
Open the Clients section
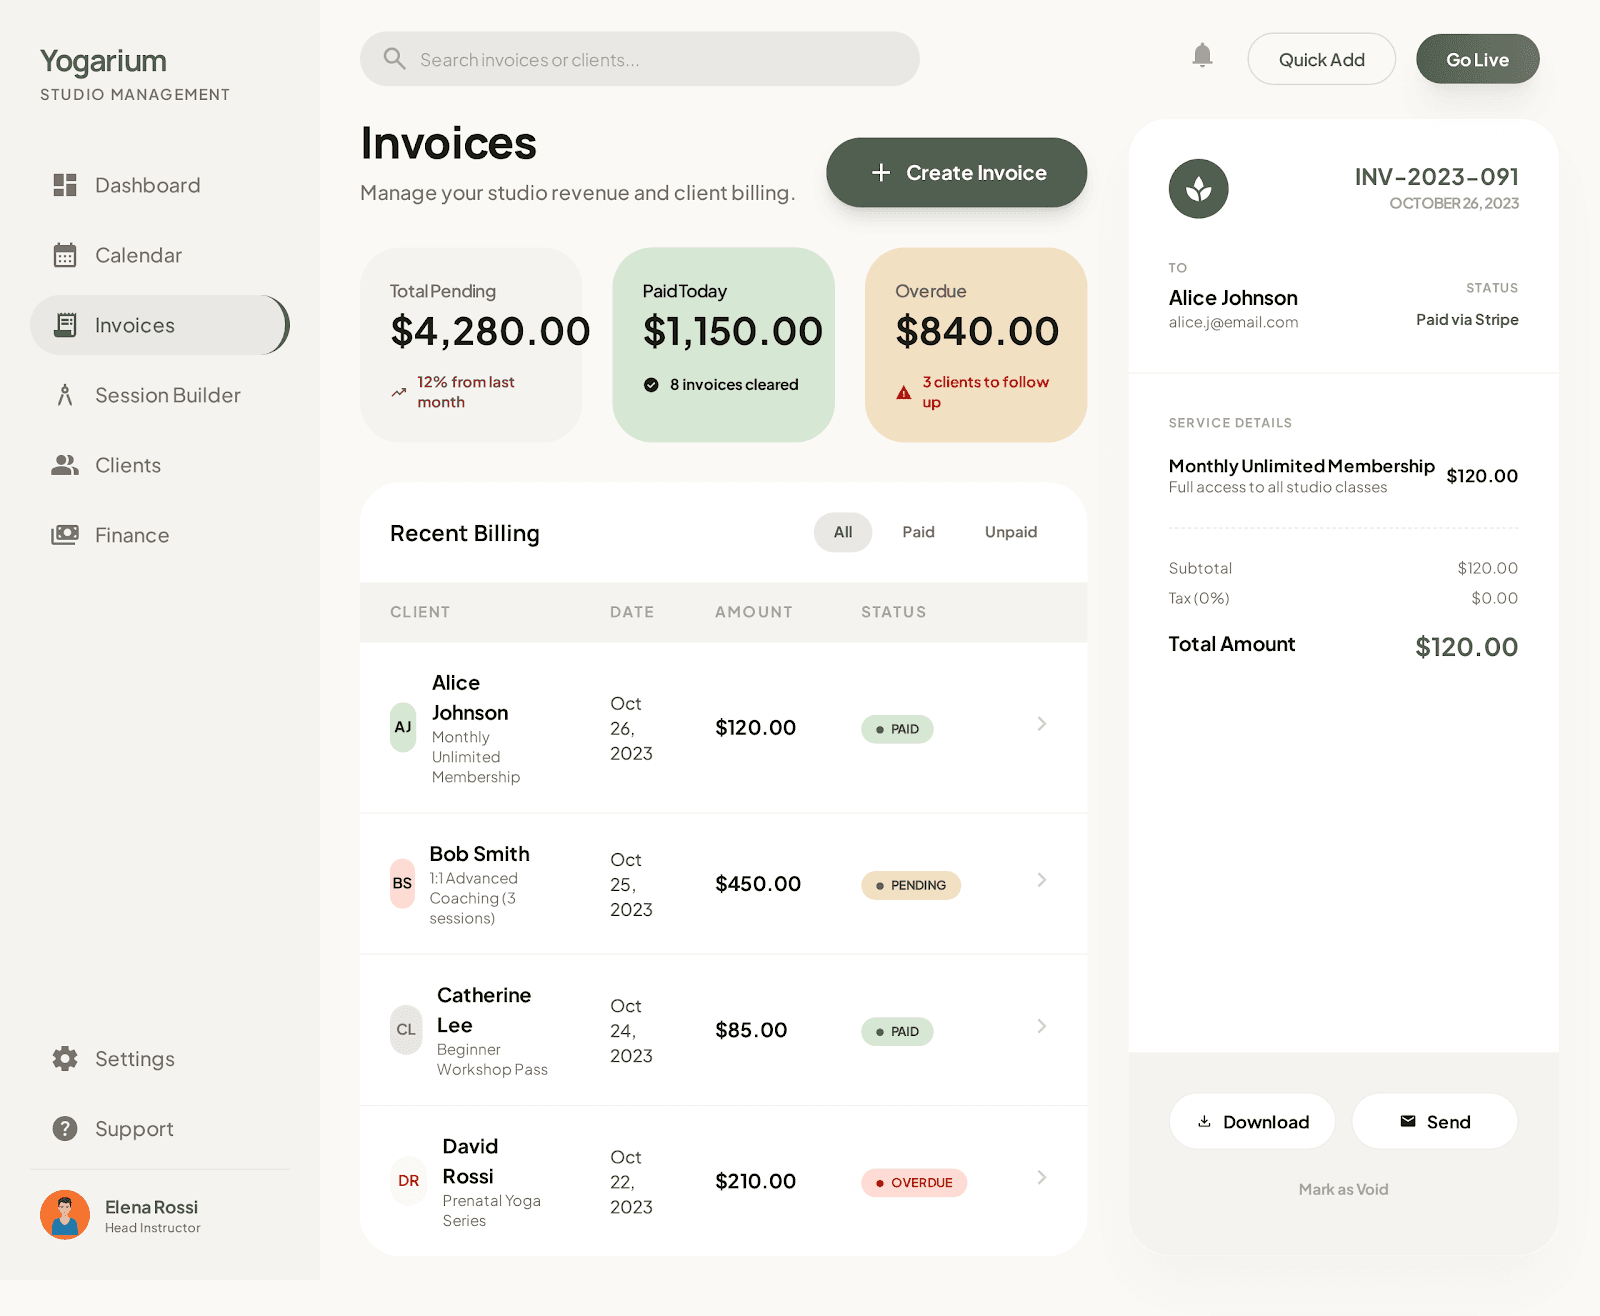(127, 465)
